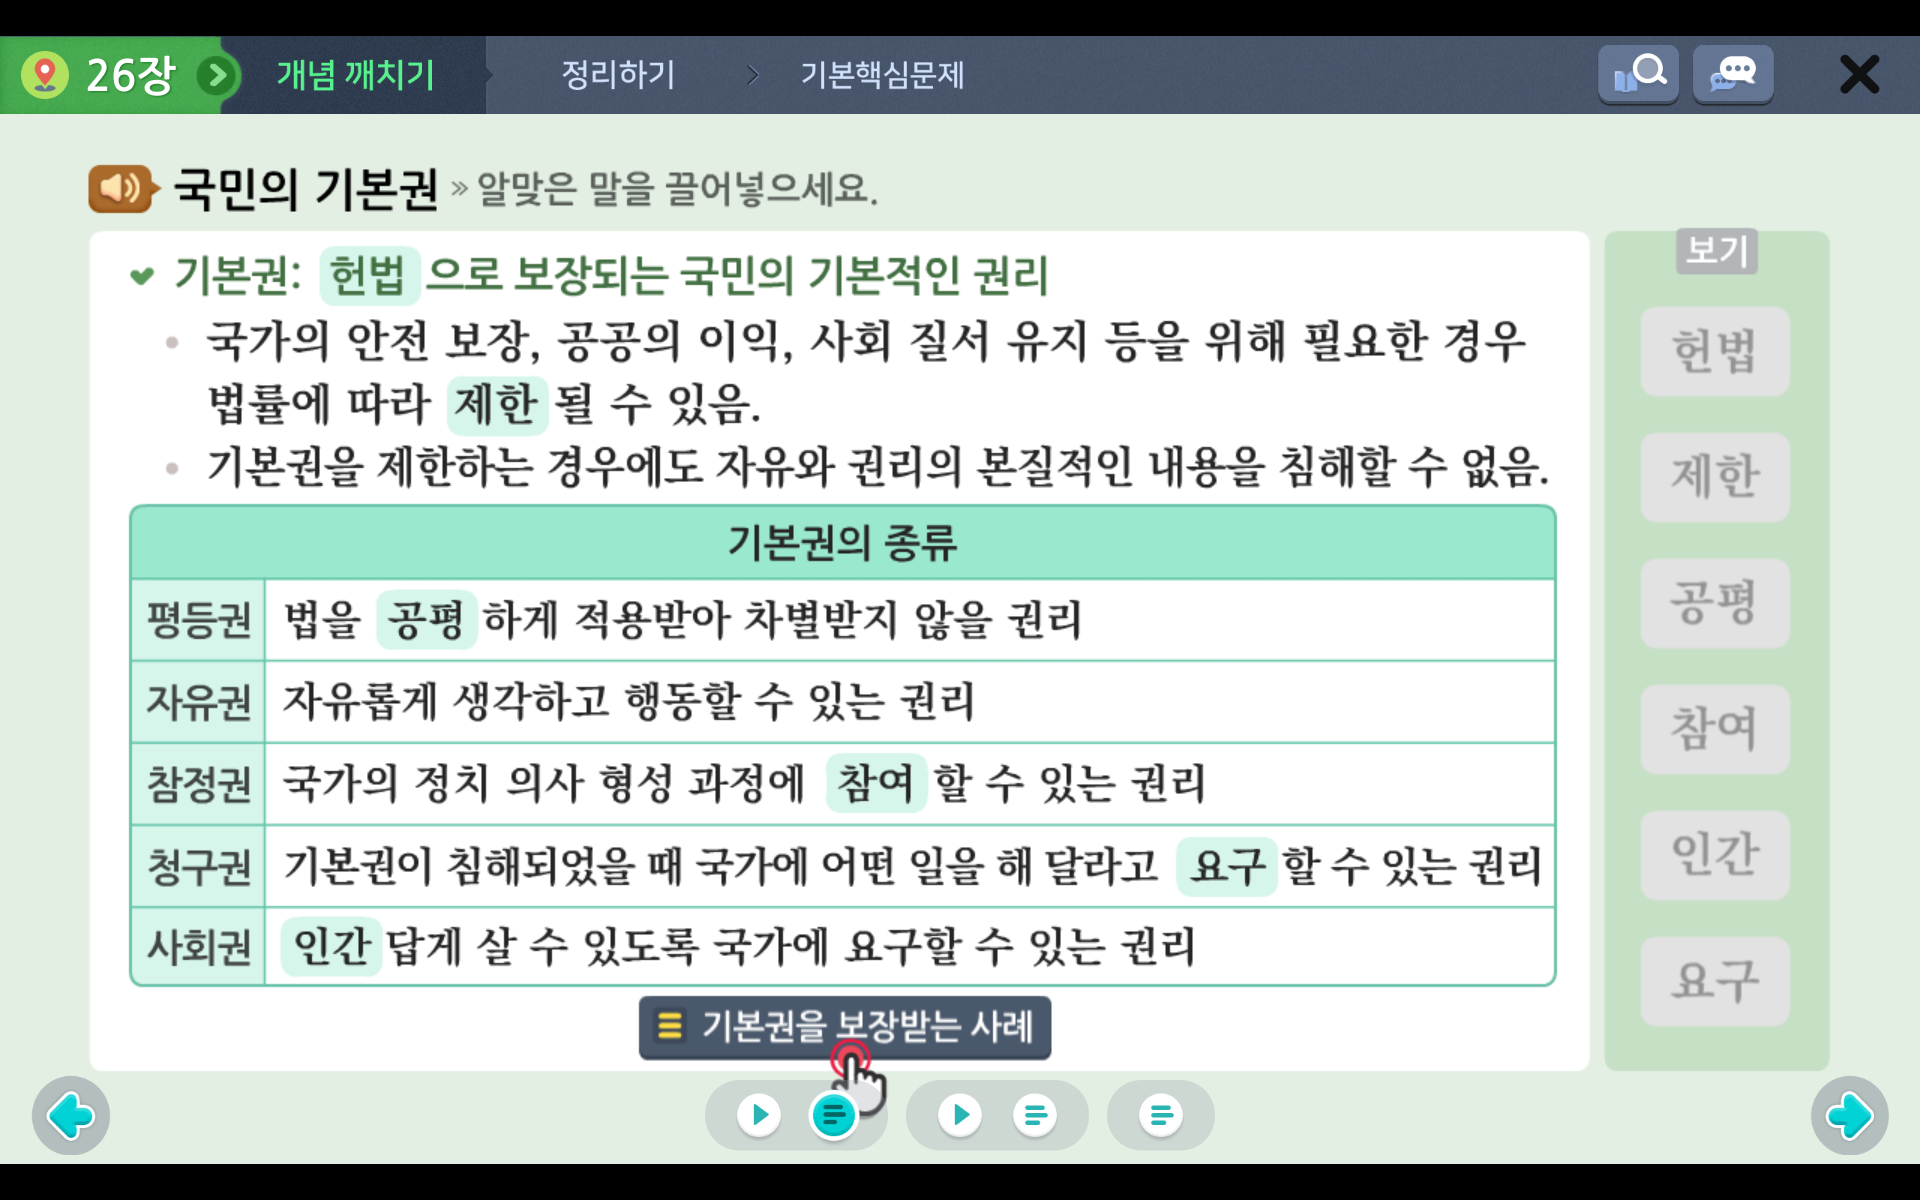Open 기본권을 보장받는 사례 button
This screenshot has width=1920, height=1200.
845,1027
